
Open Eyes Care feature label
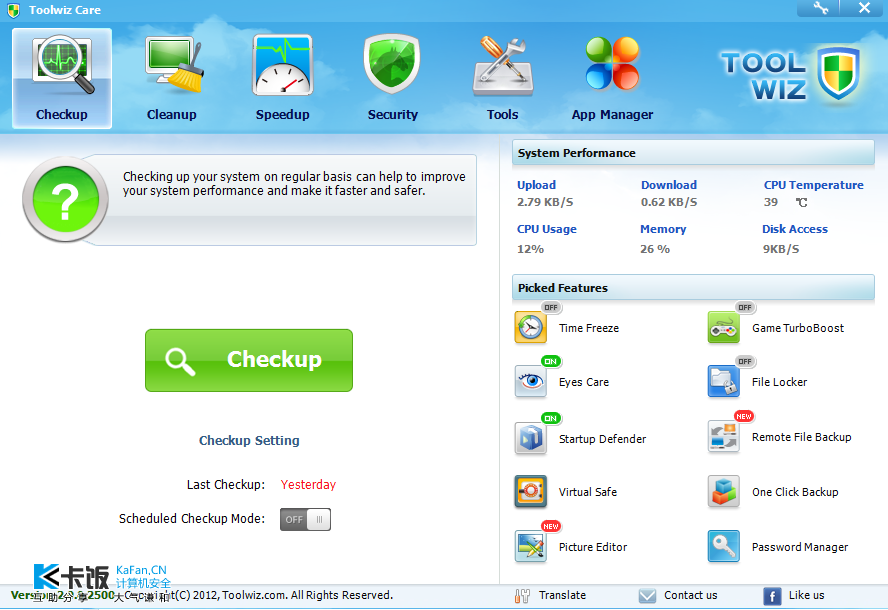pyautogui.click(x=584, y=382)
